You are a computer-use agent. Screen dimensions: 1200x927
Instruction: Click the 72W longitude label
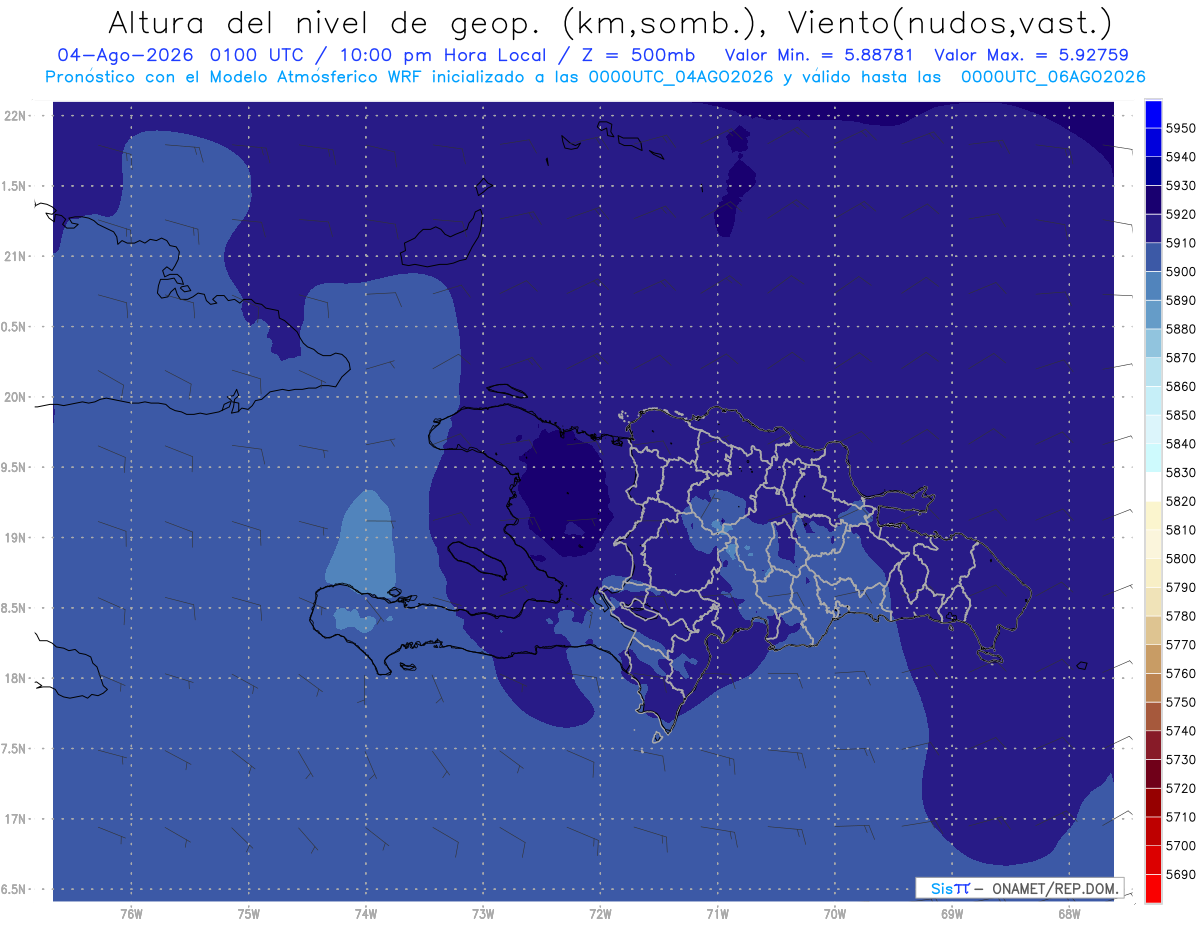coord(600,915)
